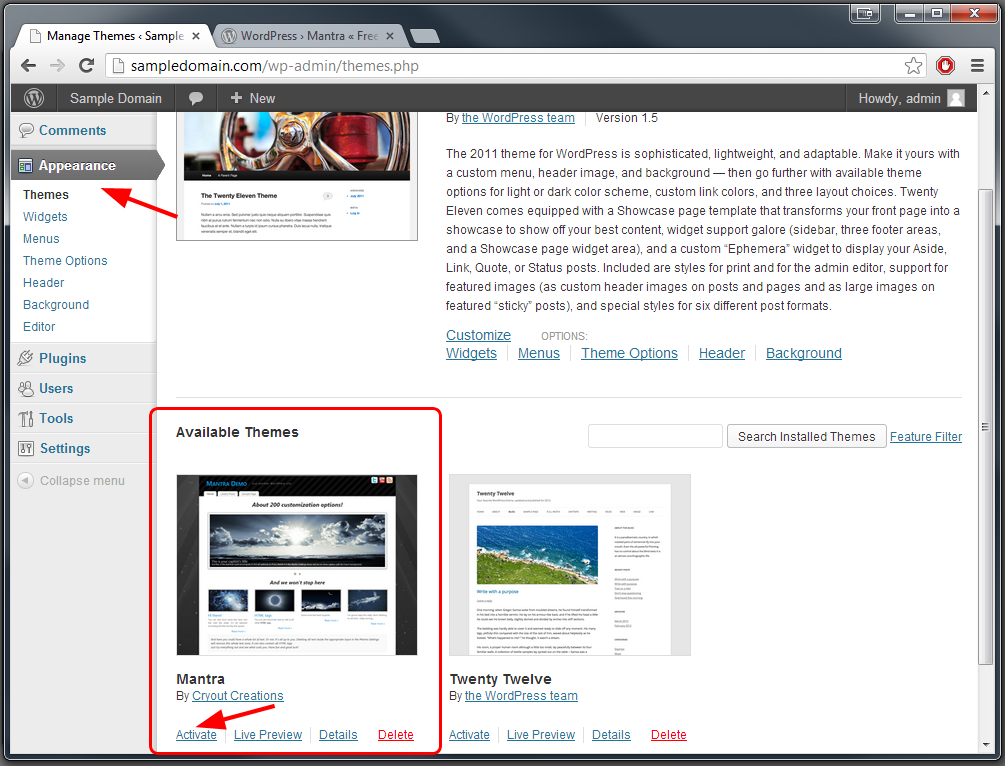This screenshot has width=1005, height=766.
Task: Click the Collapse menu arrow icon
Action: [26, 480]
